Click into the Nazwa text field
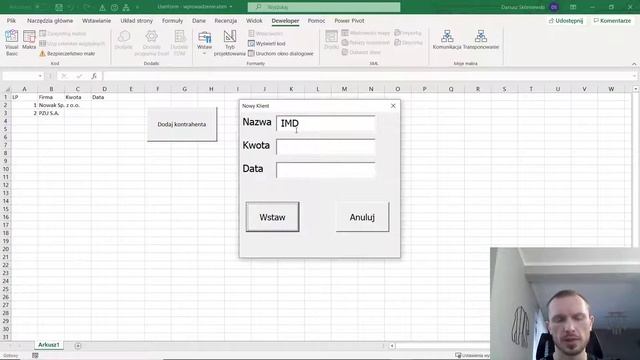640x360 pixels. point(326,123)
